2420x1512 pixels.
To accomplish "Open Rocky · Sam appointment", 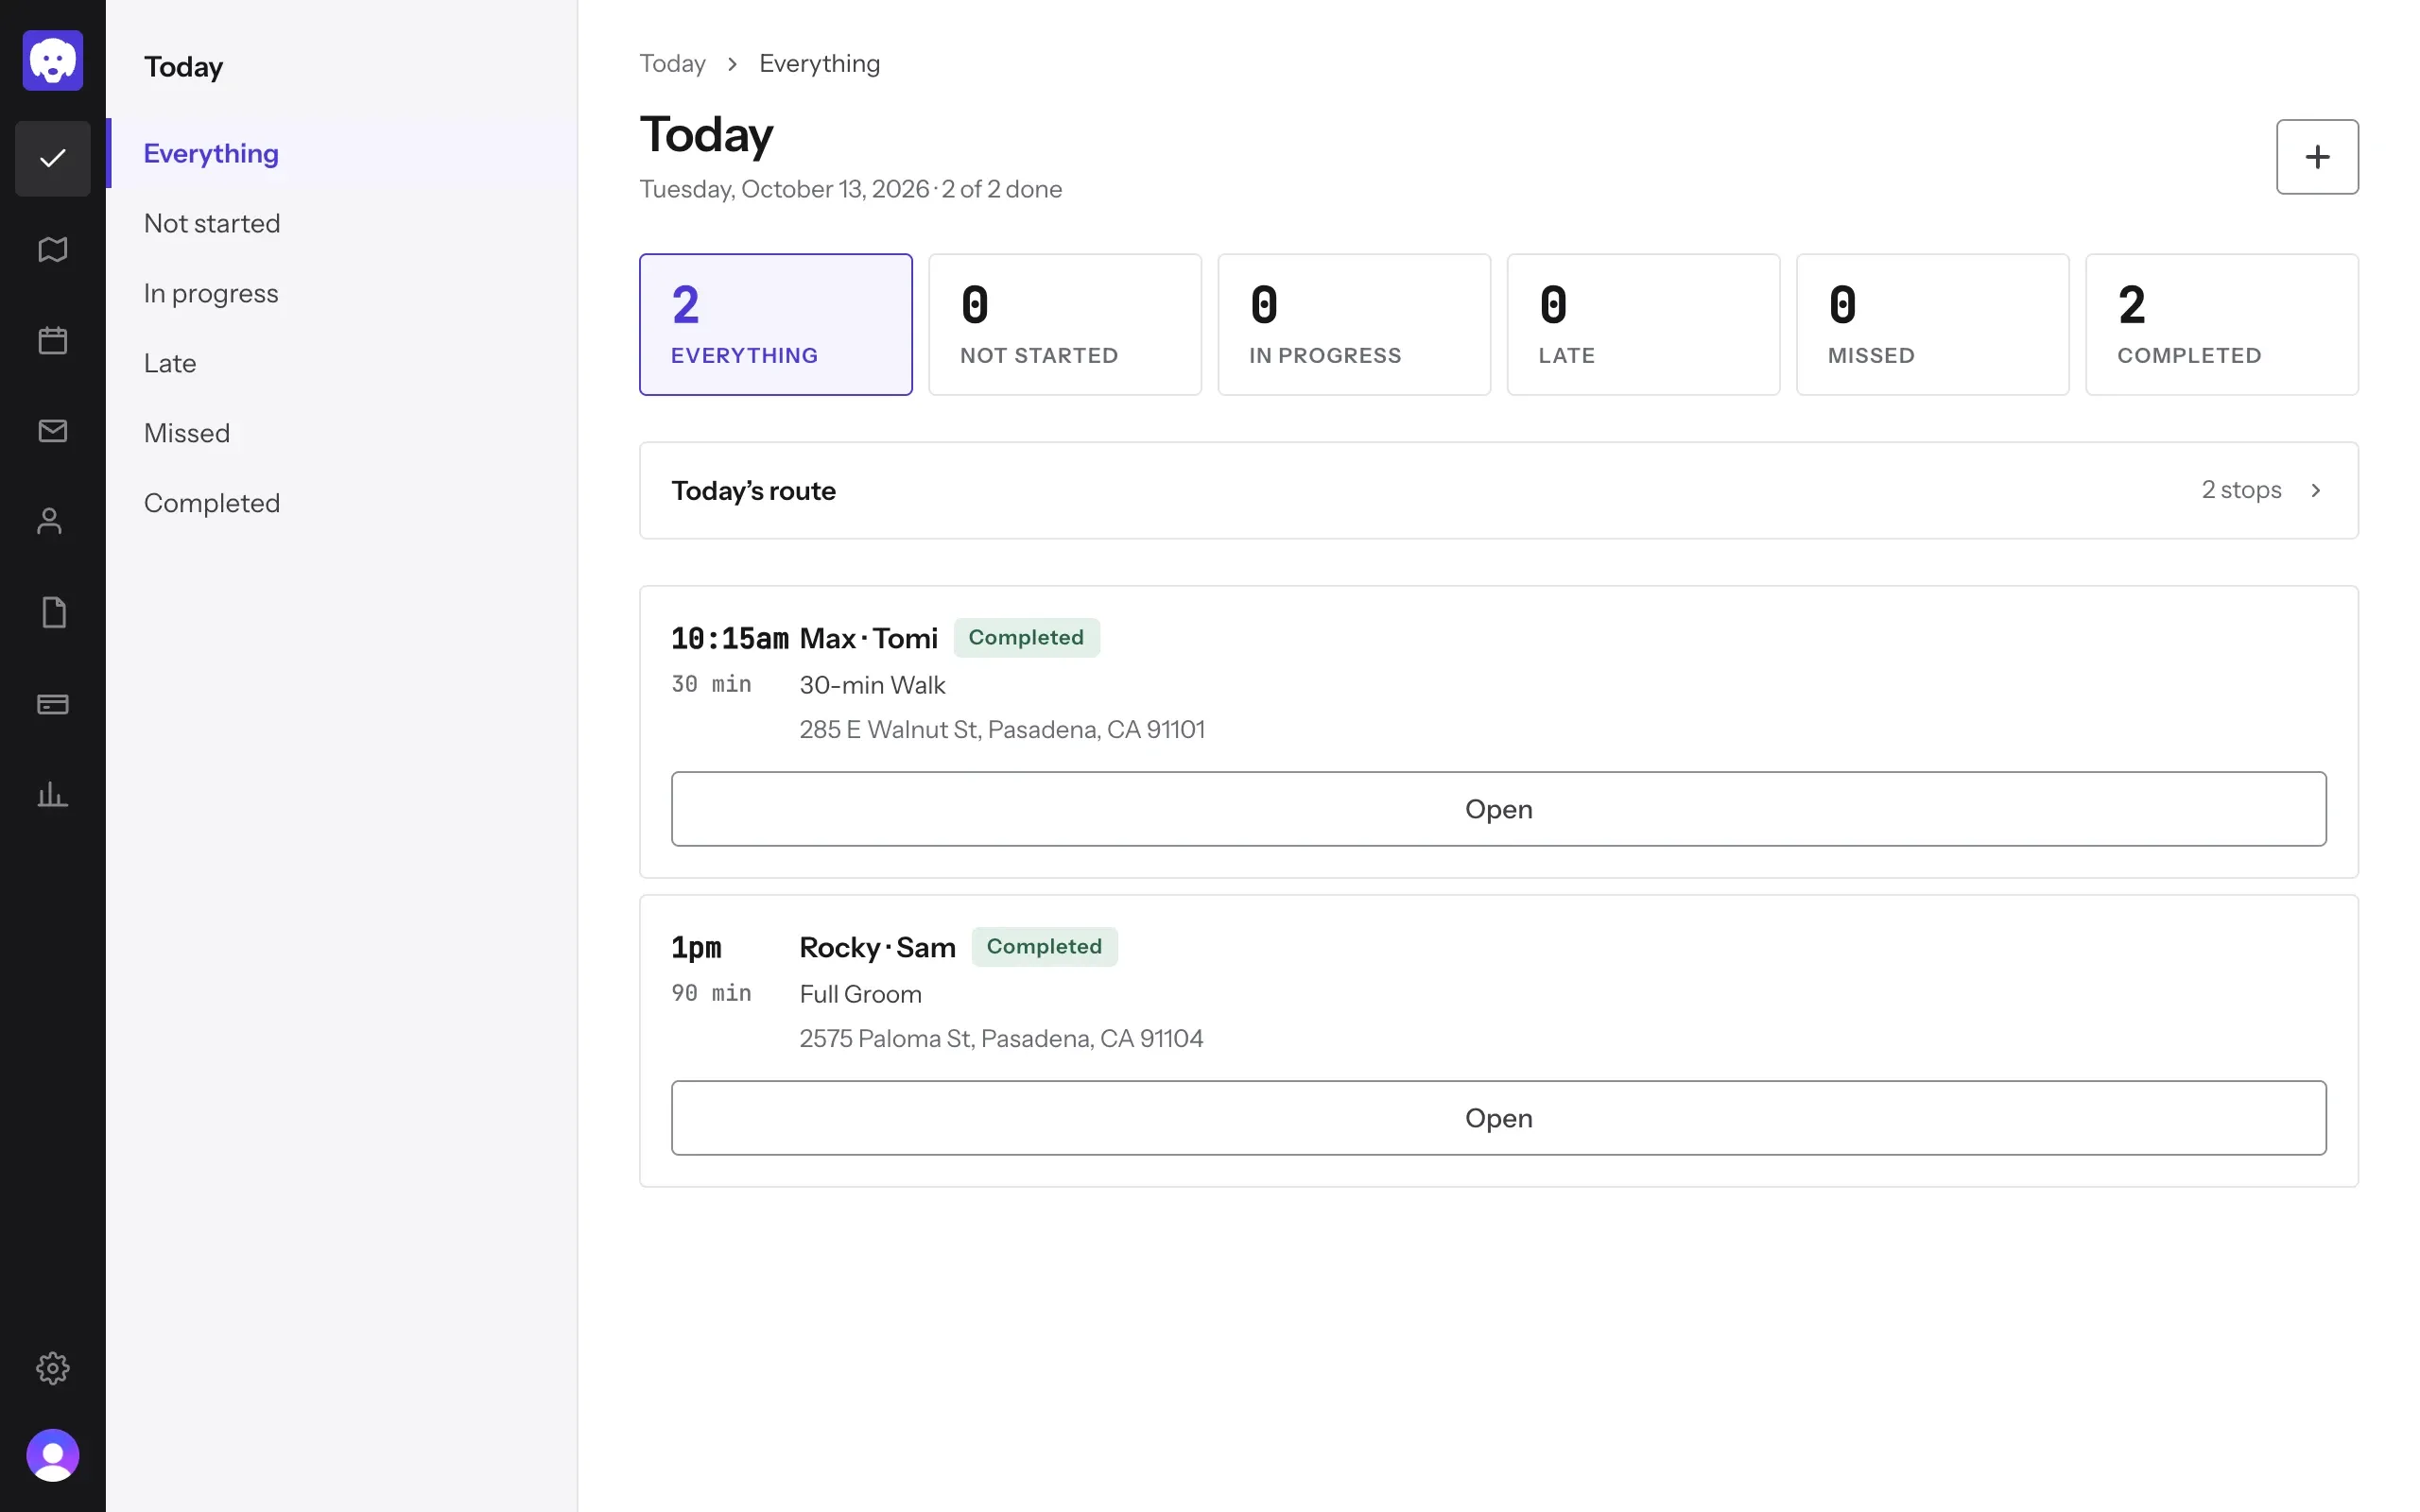I will [x=1498, y=1117].
